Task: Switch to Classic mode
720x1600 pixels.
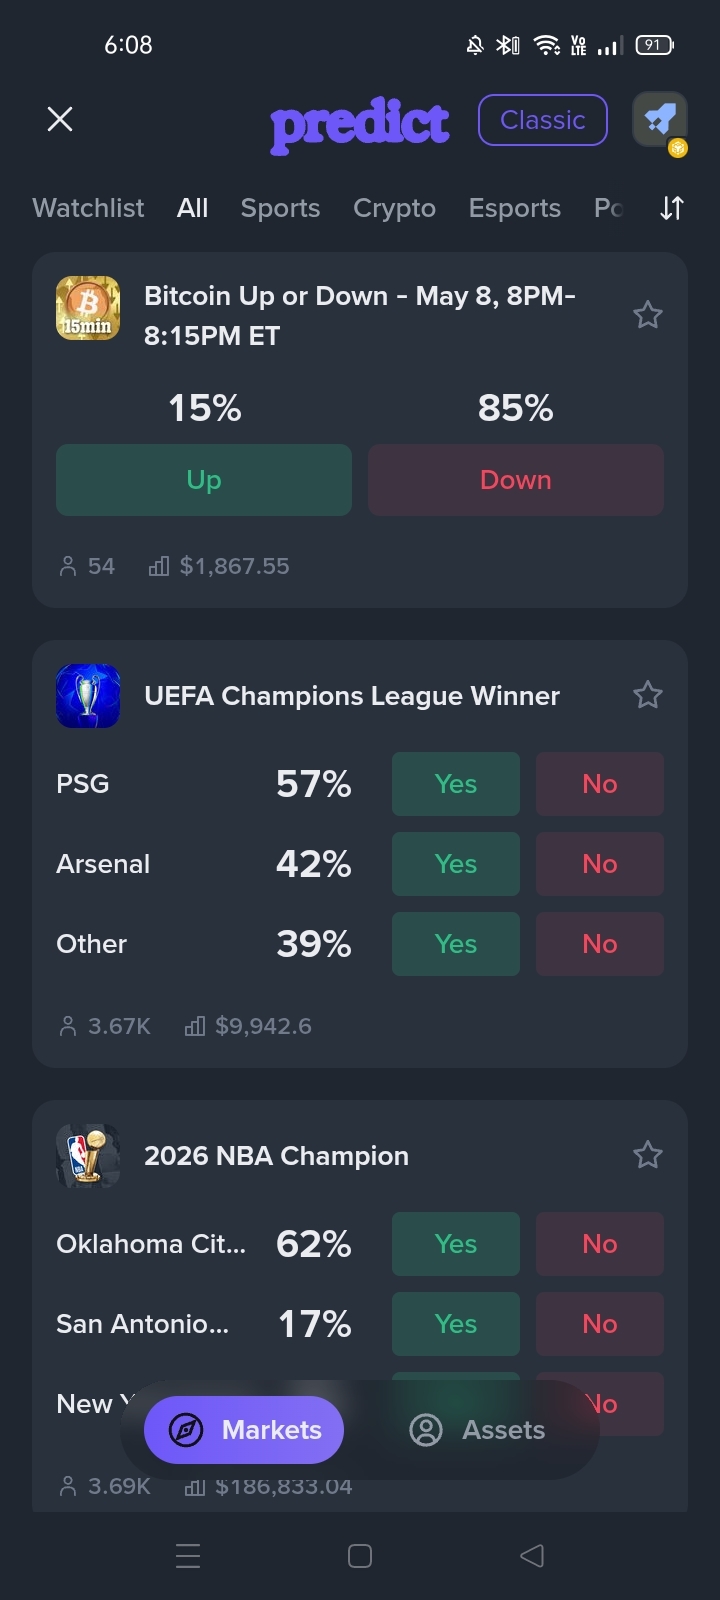Action: pos(543,120)
